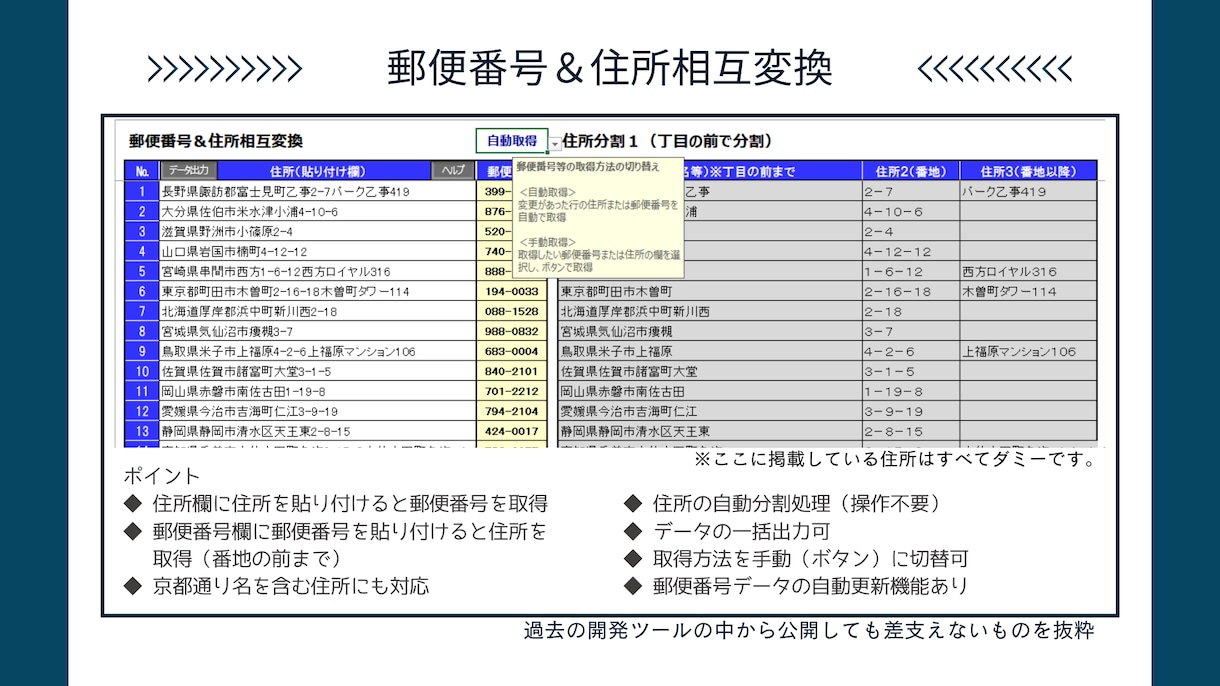The height and width of the screenshot is (686, 1220).
Task: Select split address cell 静岡県静岡市清水区天王東
Action: (709, 431)
